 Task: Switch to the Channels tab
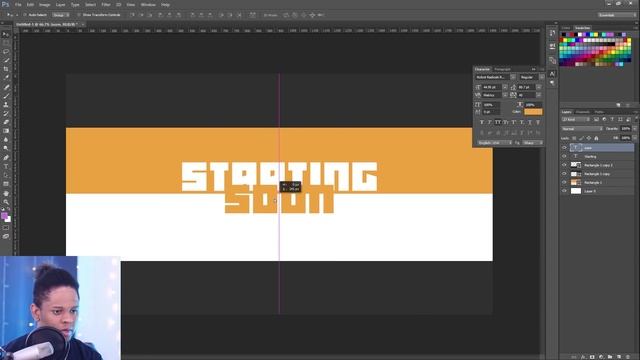pyautogui.click(x=582, y=112)
